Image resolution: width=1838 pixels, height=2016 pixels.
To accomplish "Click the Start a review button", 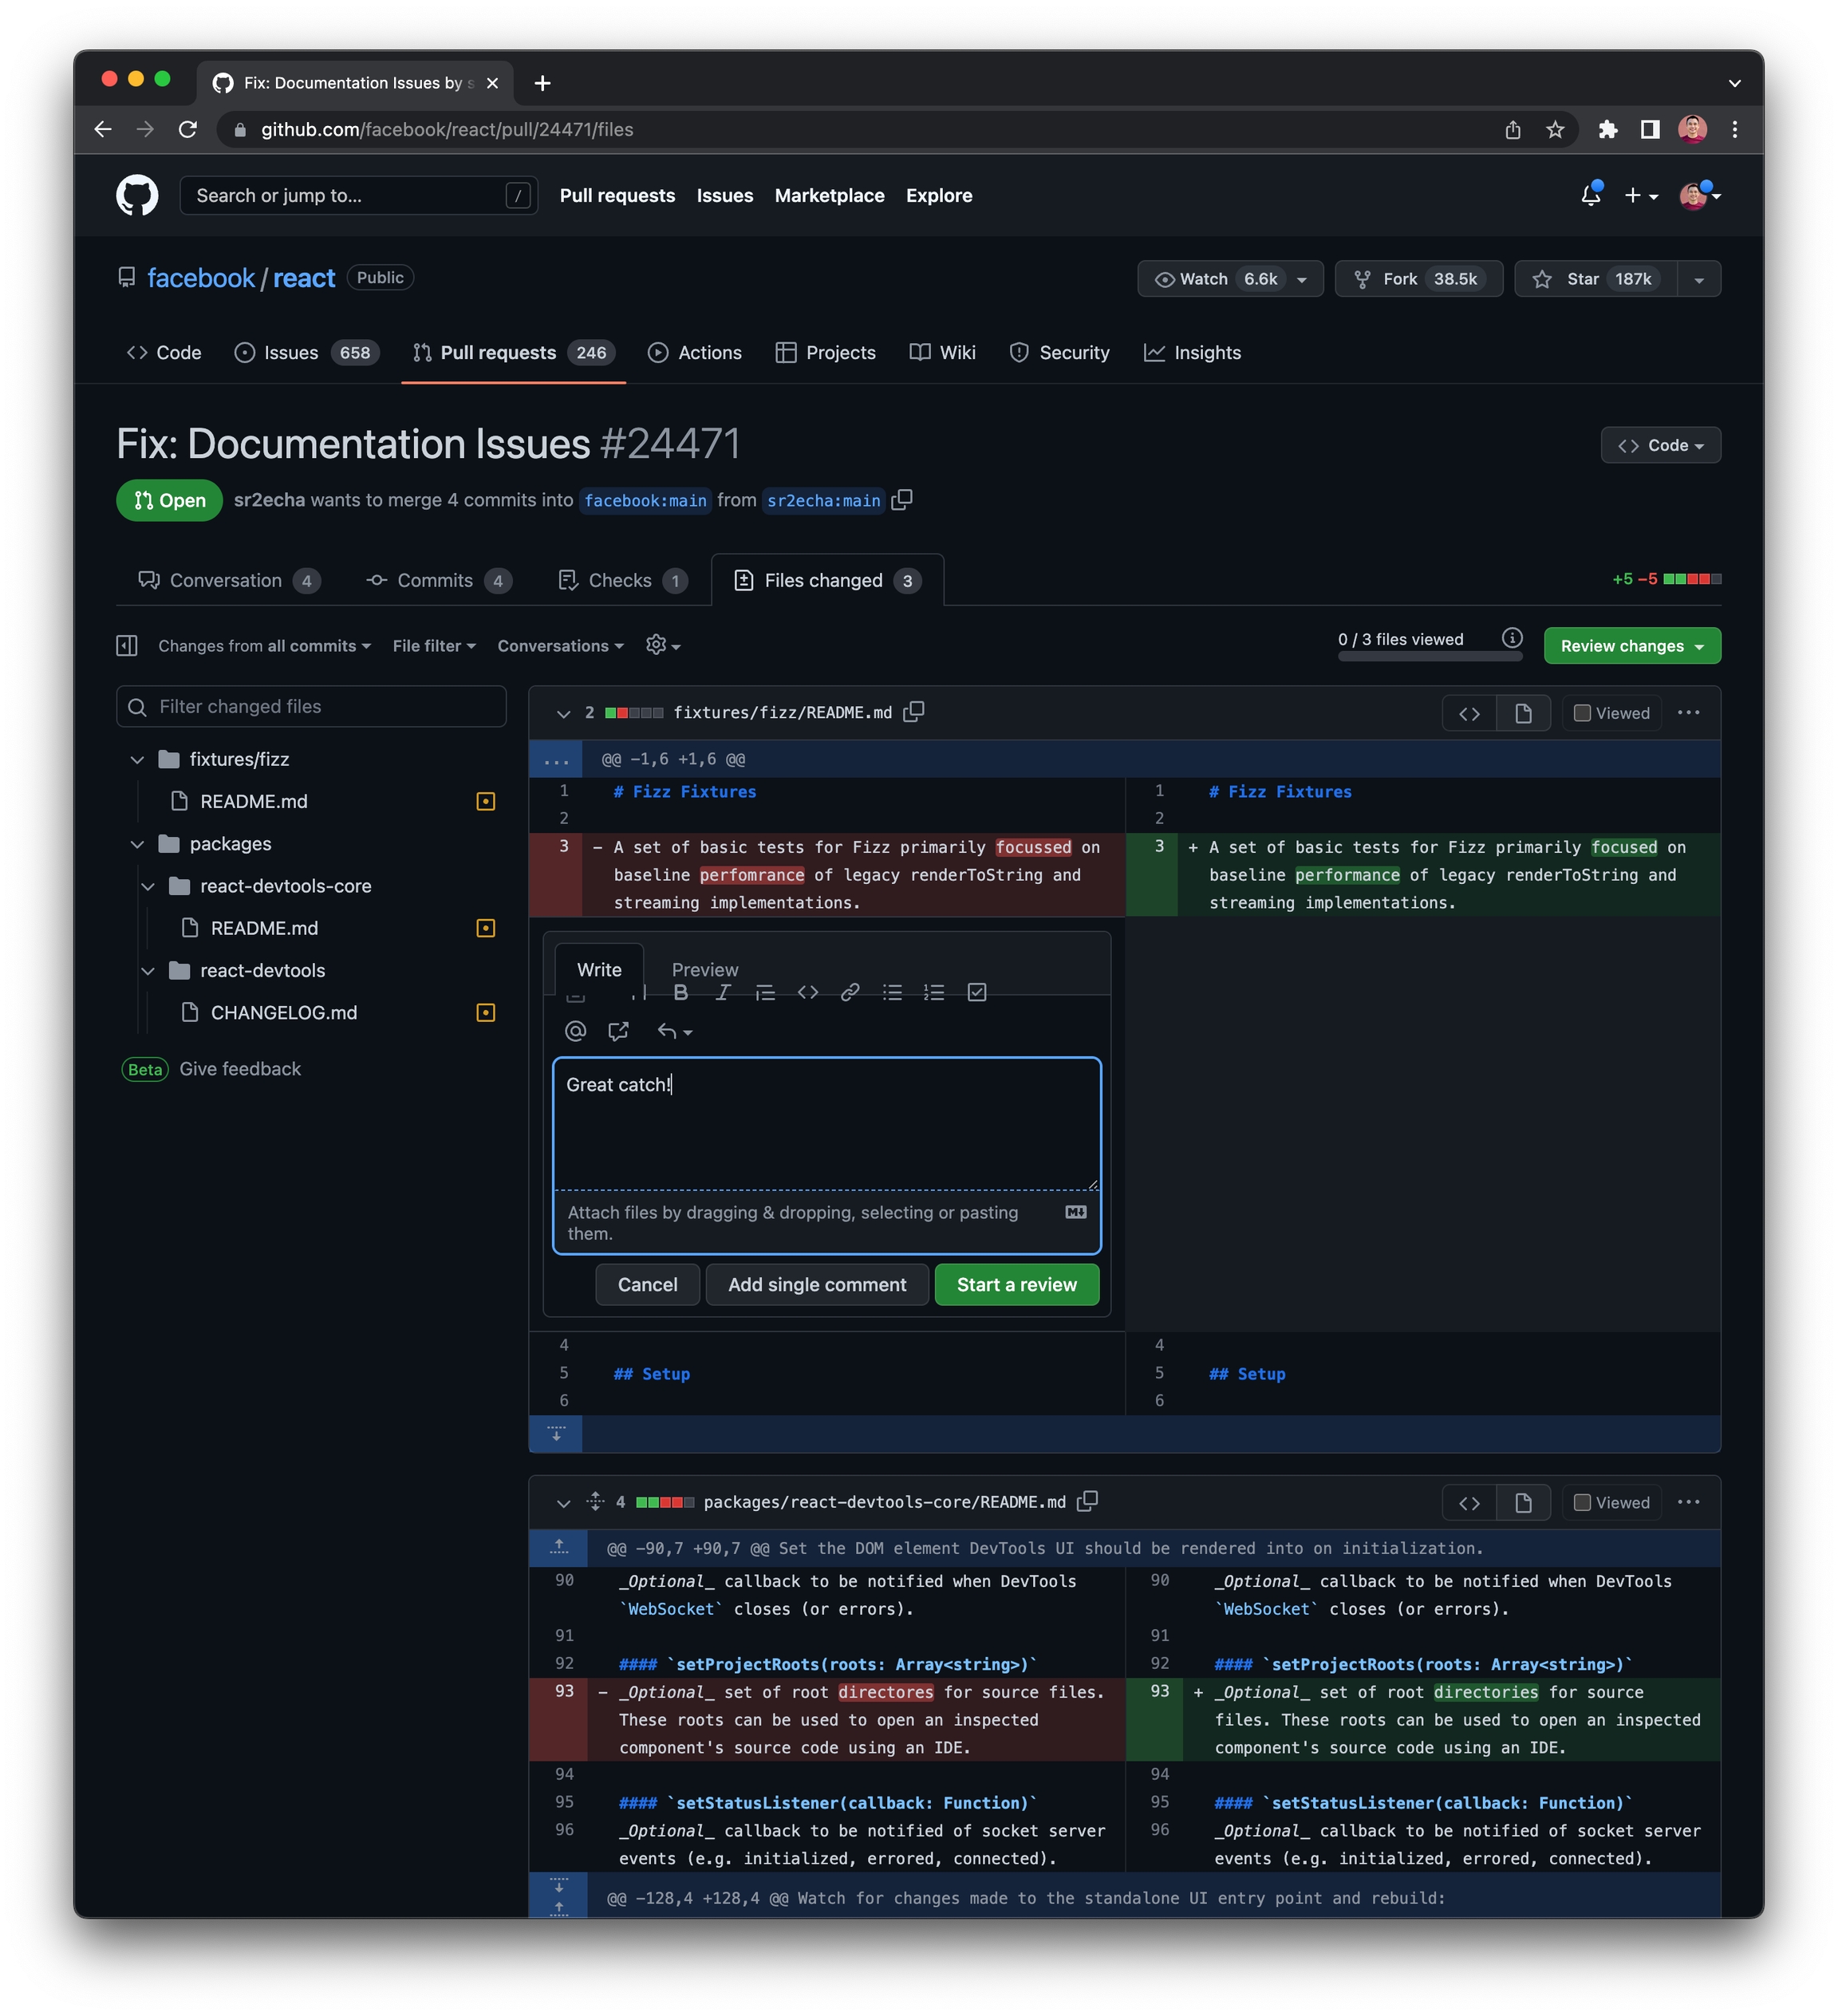I will pos(1016,1285).
